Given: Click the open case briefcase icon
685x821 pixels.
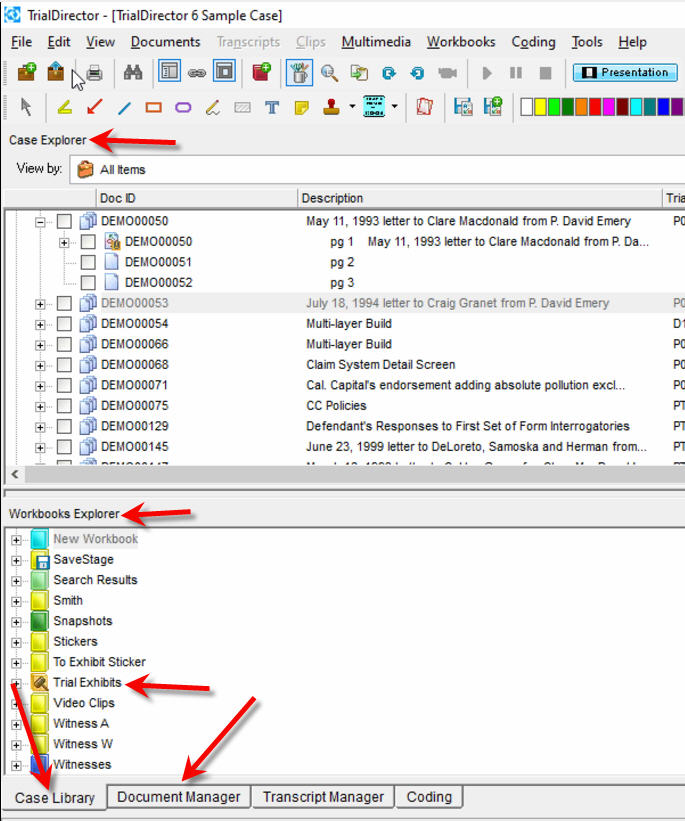Looking at the screenshot, I should tap(56, 72).
